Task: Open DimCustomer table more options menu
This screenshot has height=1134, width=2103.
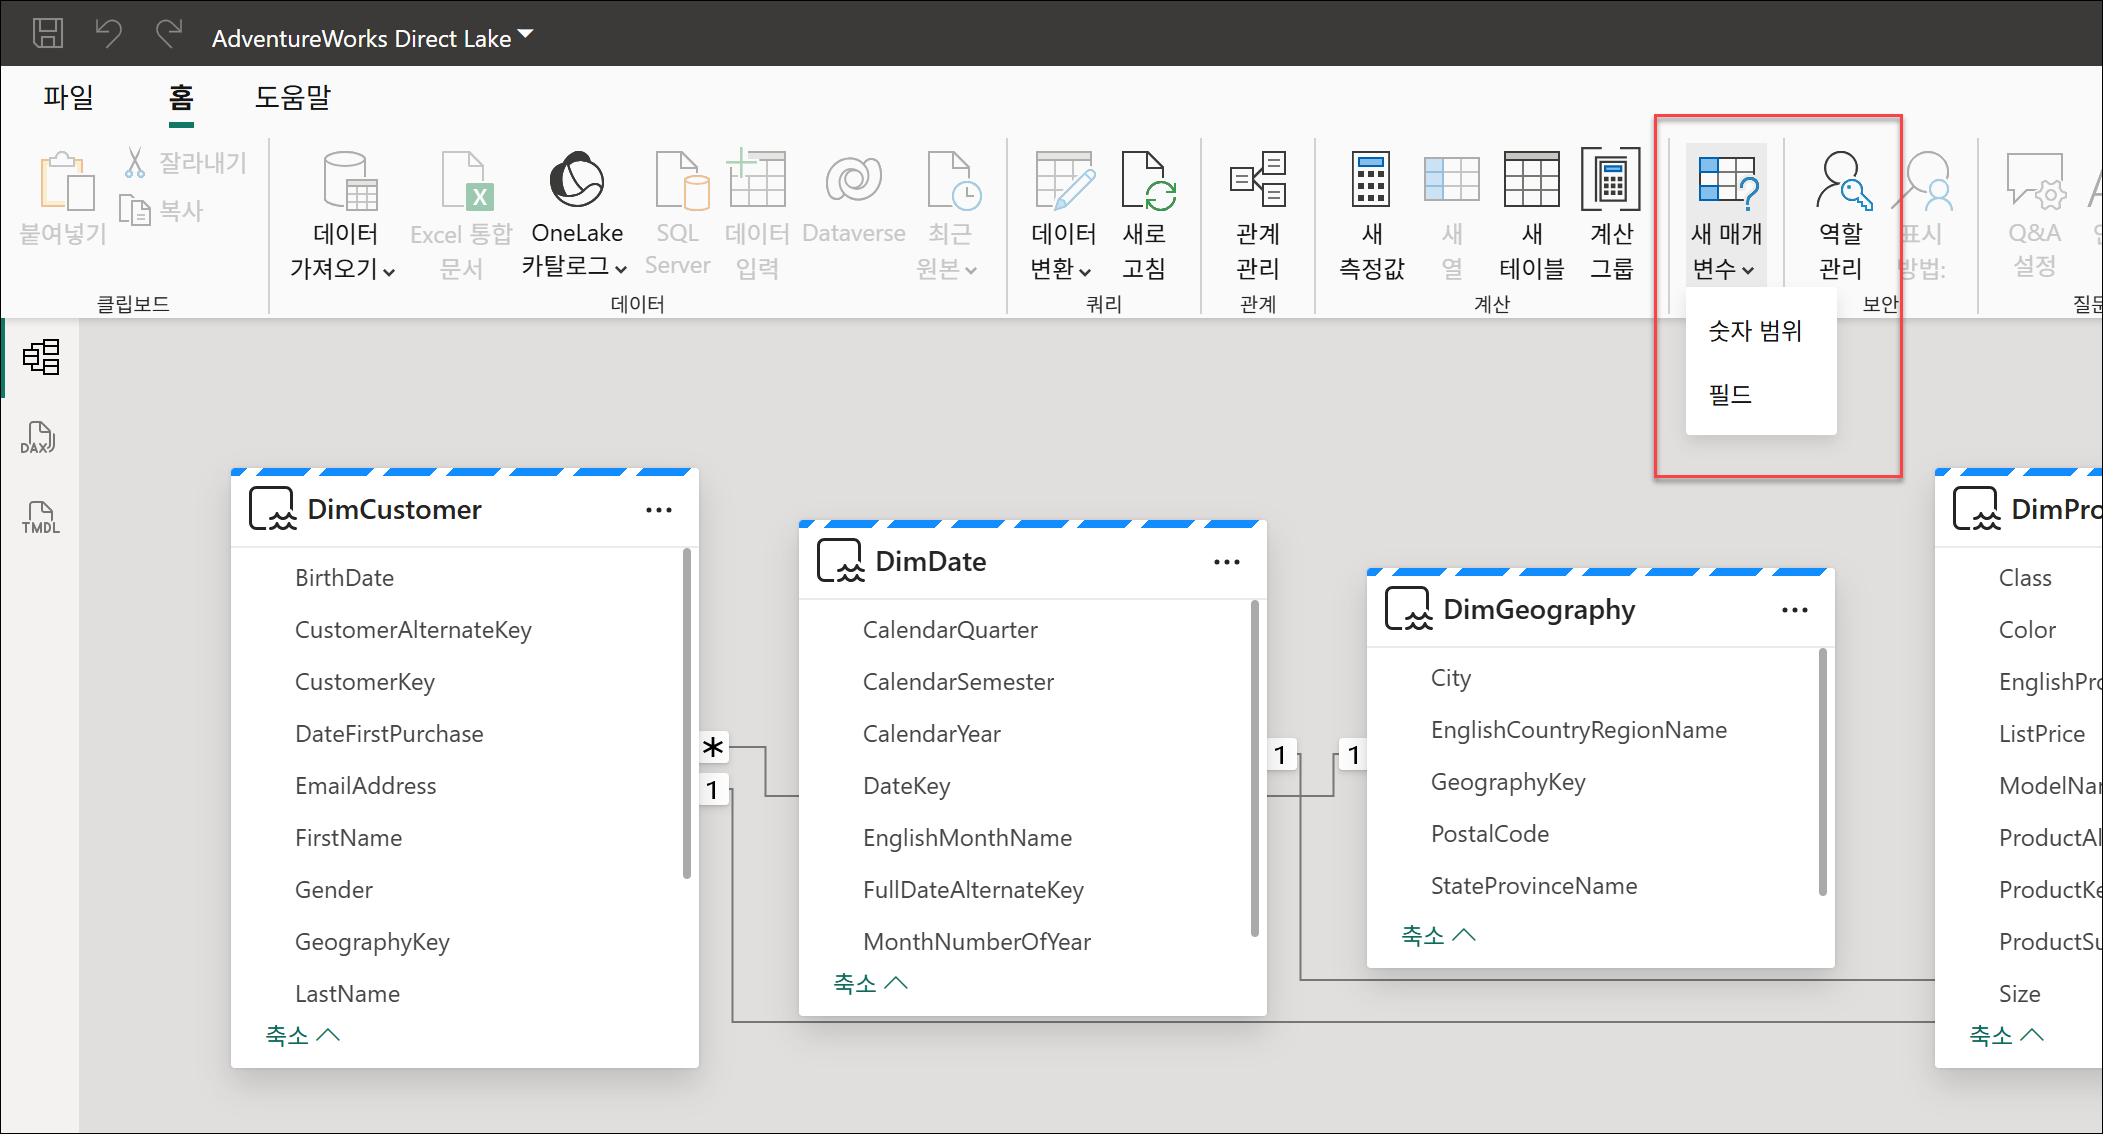Action: point(659,510)
